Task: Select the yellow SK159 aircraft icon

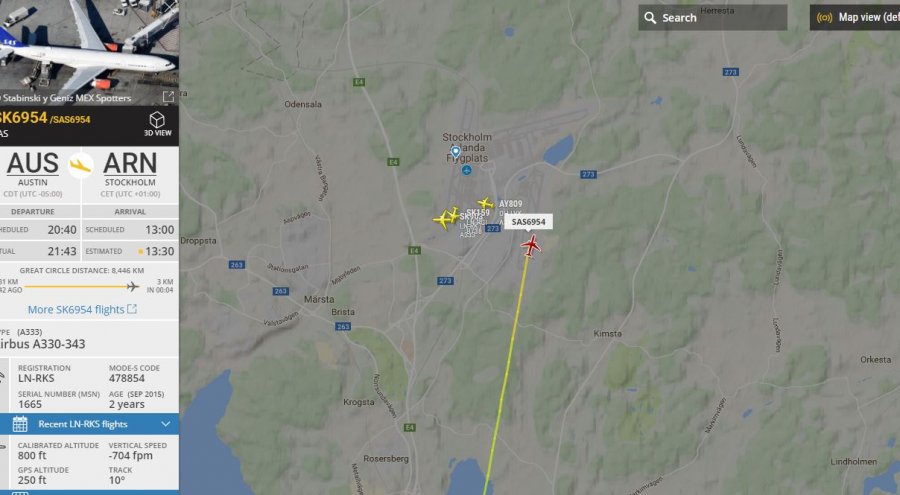Action: click(453, 215)
